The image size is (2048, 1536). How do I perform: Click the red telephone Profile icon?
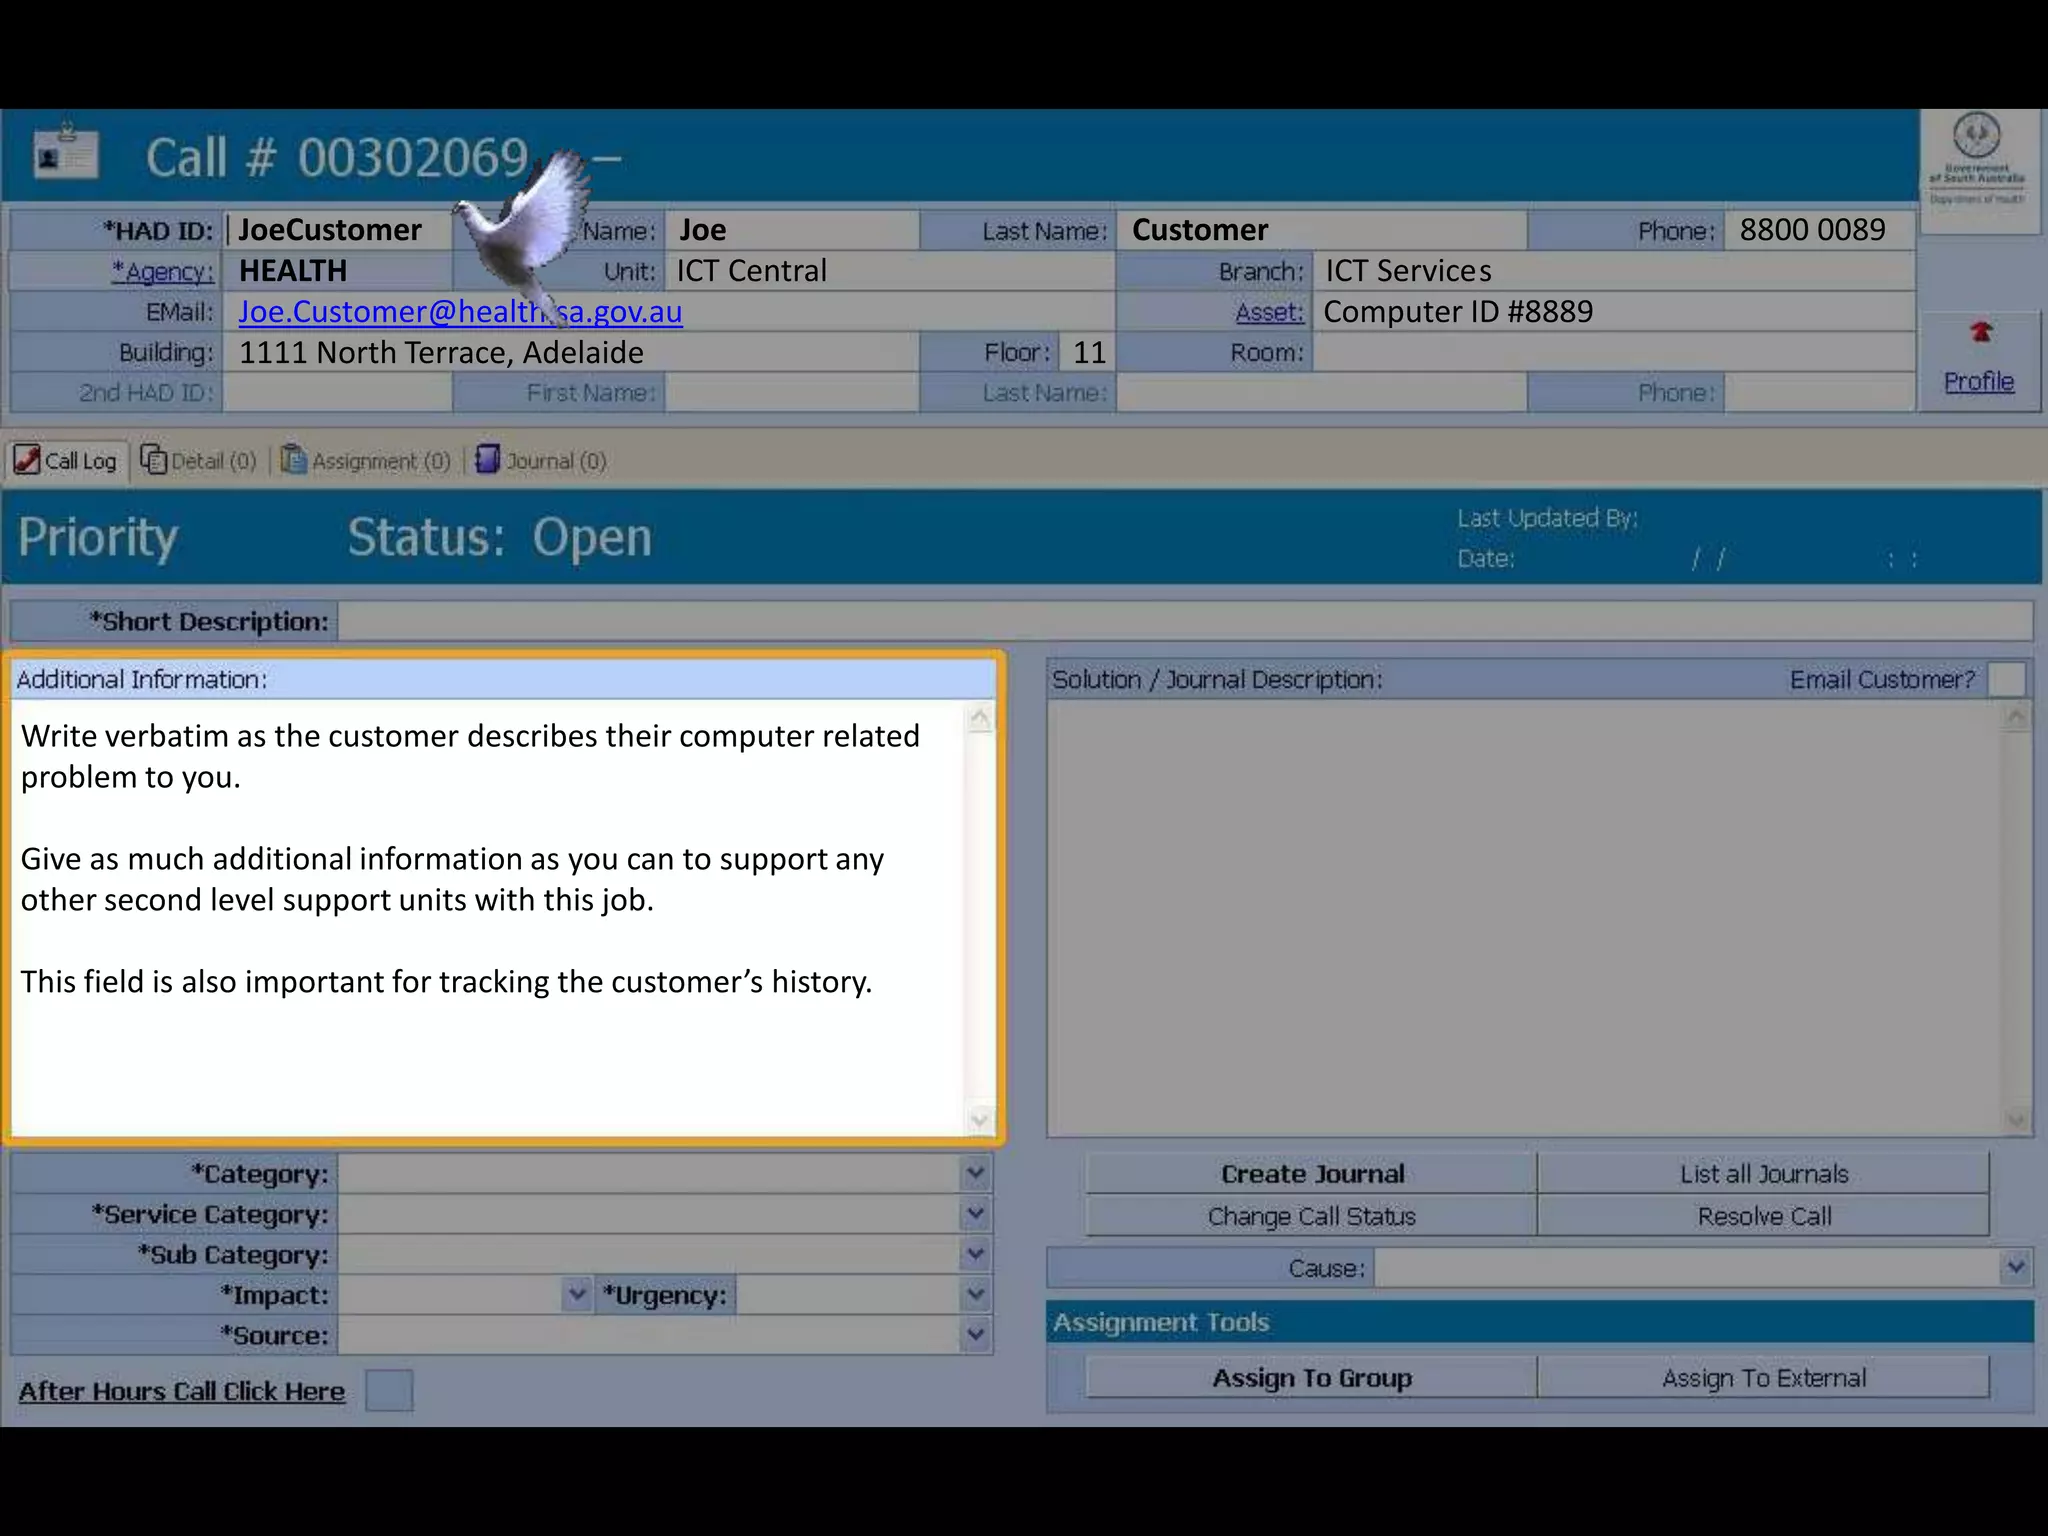1980,332
